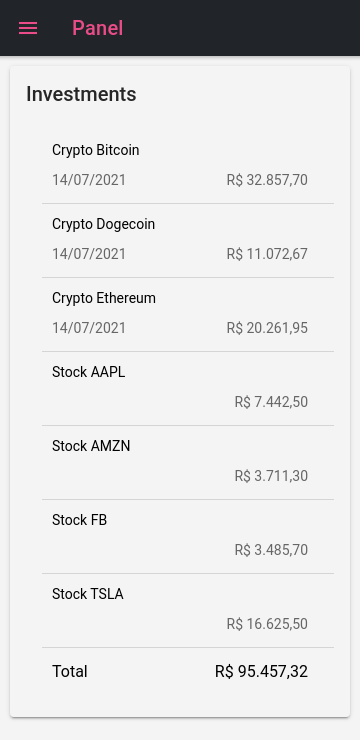Open the Stock AMZN item
The image size is (360, 740).
188,463
